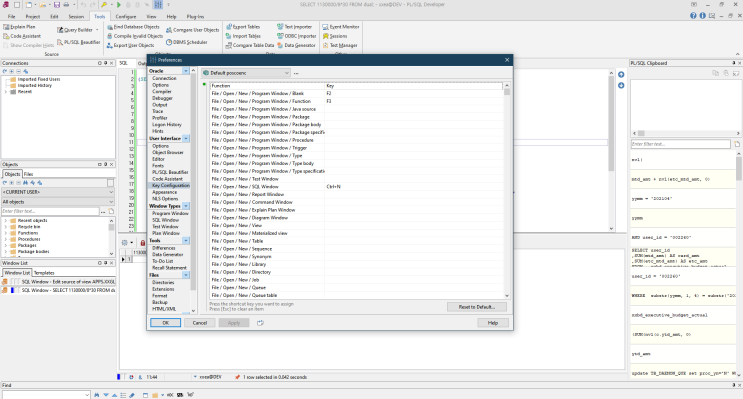This screenshot has height=399, width=743.
Task: Open the Session ribbon tab
Action: 76,17
